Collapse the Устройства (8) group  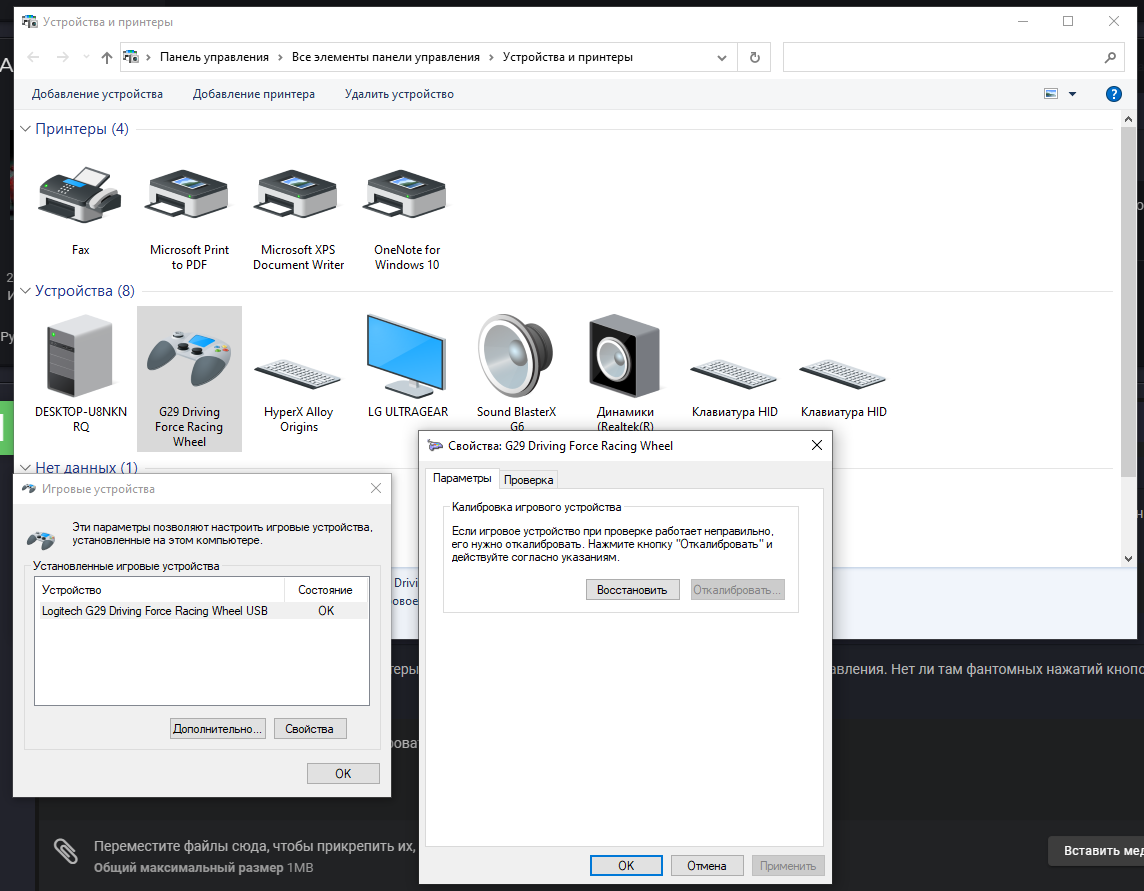[x=26, y=292]
